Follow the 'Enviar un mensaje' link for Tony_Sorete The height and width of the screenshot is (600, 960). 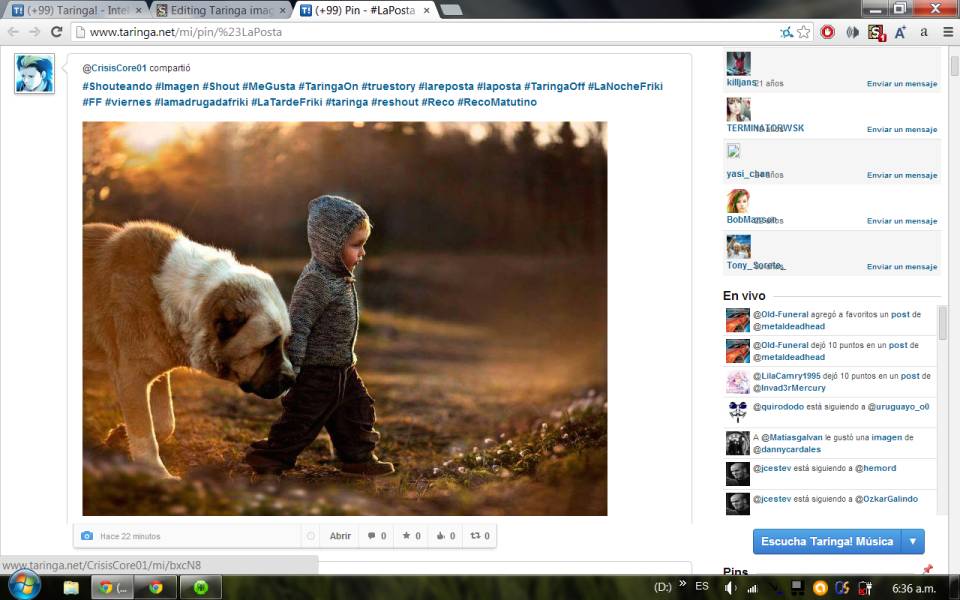click(x=901, y=266)
